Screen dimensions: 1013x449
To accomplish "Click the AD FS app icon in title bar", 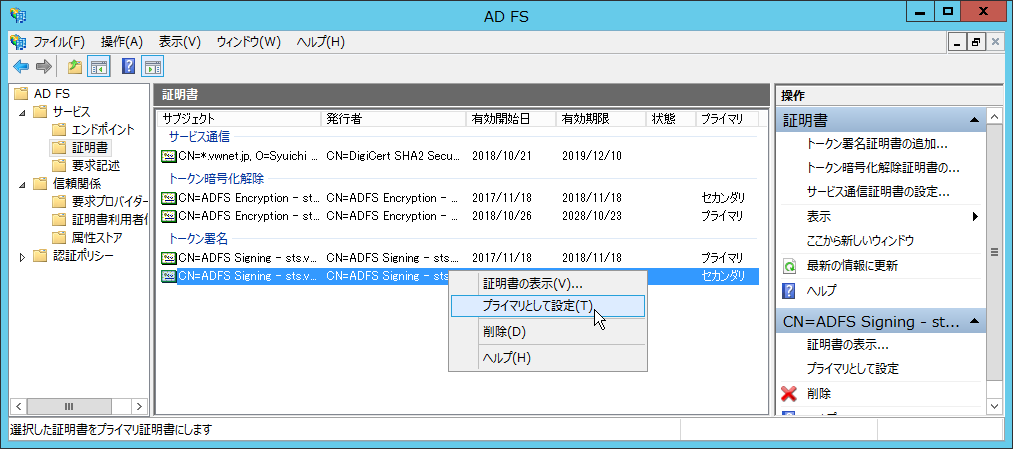I will point(18,16).
